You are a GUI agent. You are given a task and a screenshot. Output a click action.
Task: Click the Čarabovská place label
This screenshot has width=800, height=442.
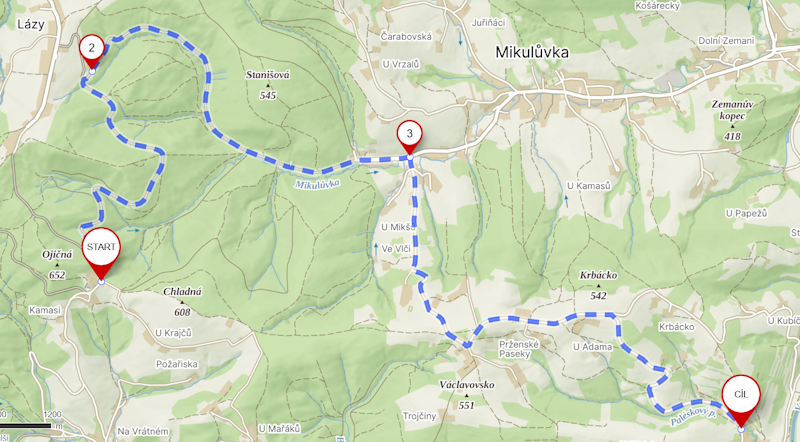pos(406,37)
